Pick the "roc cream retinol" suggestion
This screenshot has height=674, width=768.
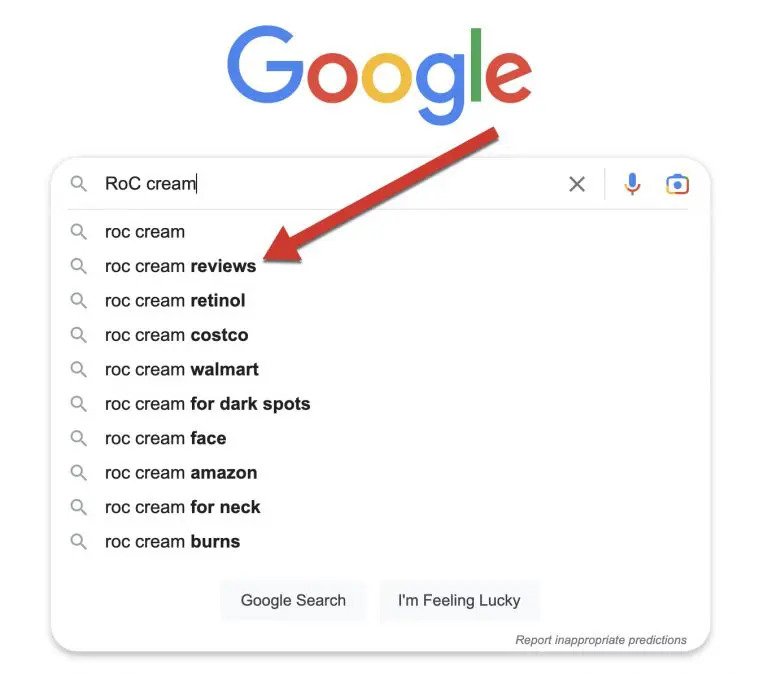pyautogui.click(x=175, y=301)
